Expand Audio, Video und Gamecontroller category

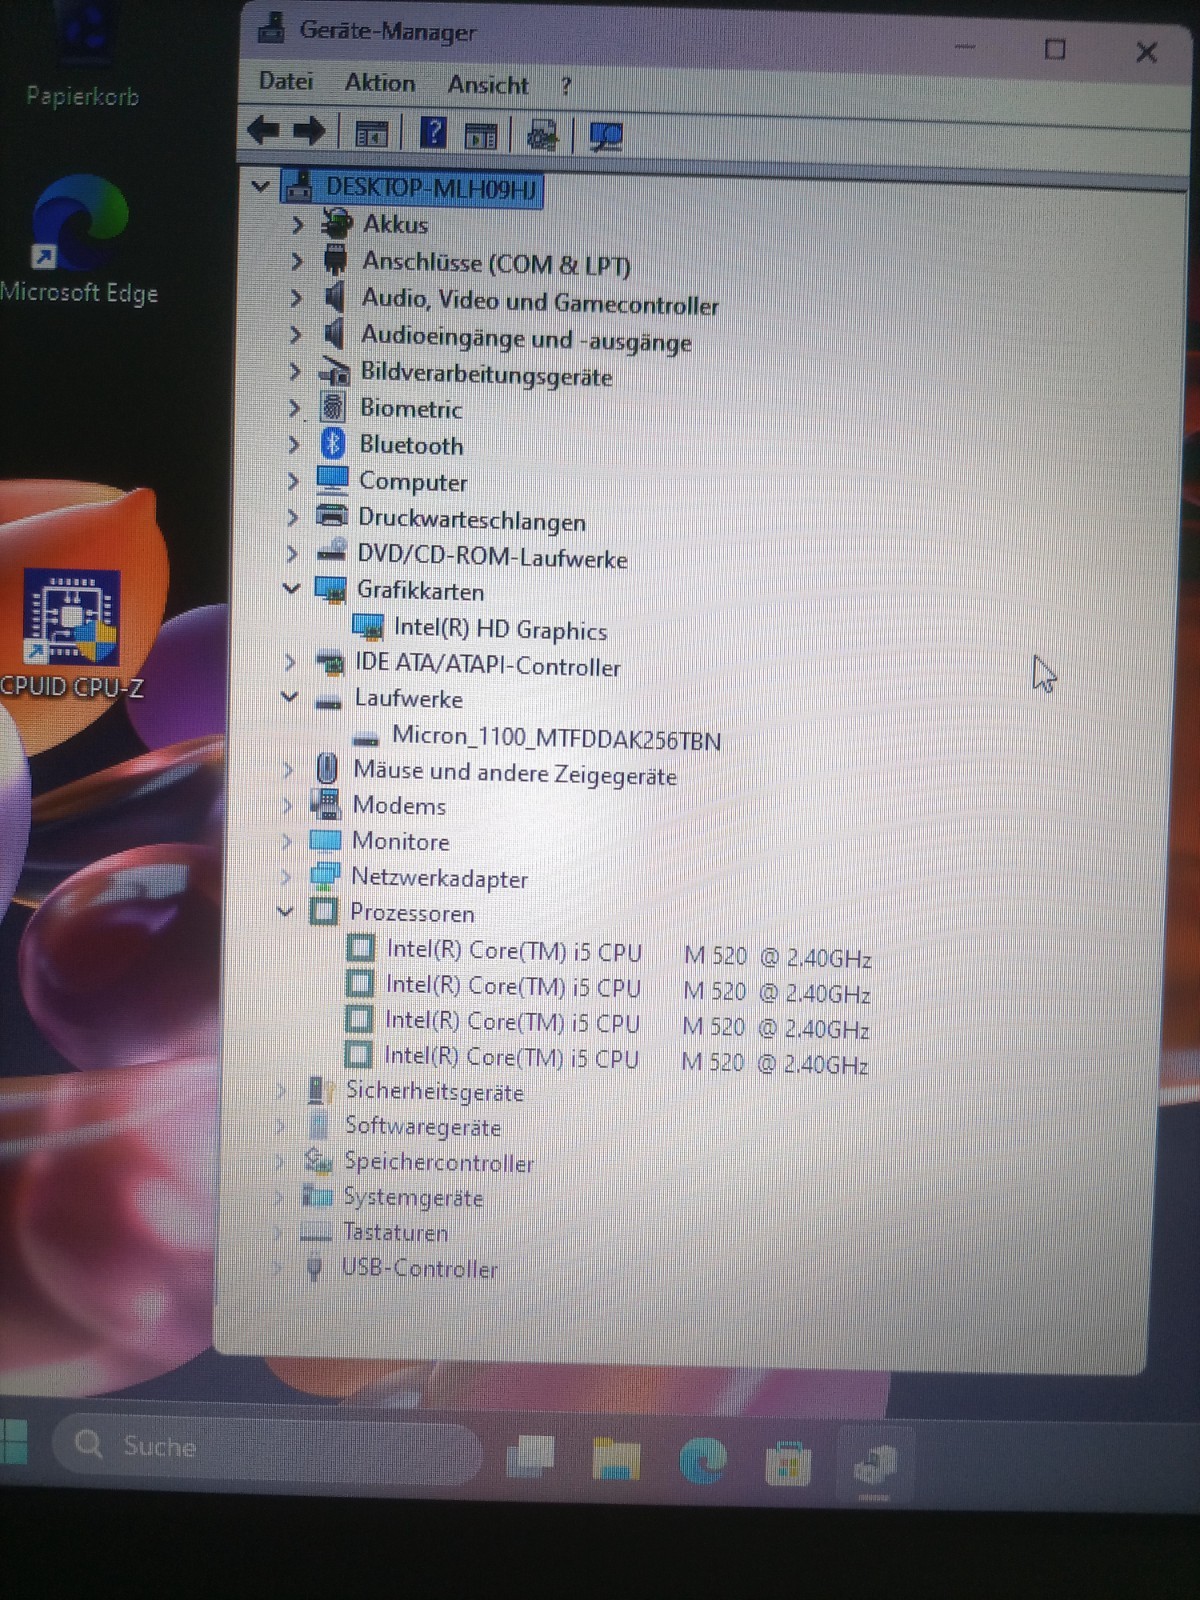(295, 298)
